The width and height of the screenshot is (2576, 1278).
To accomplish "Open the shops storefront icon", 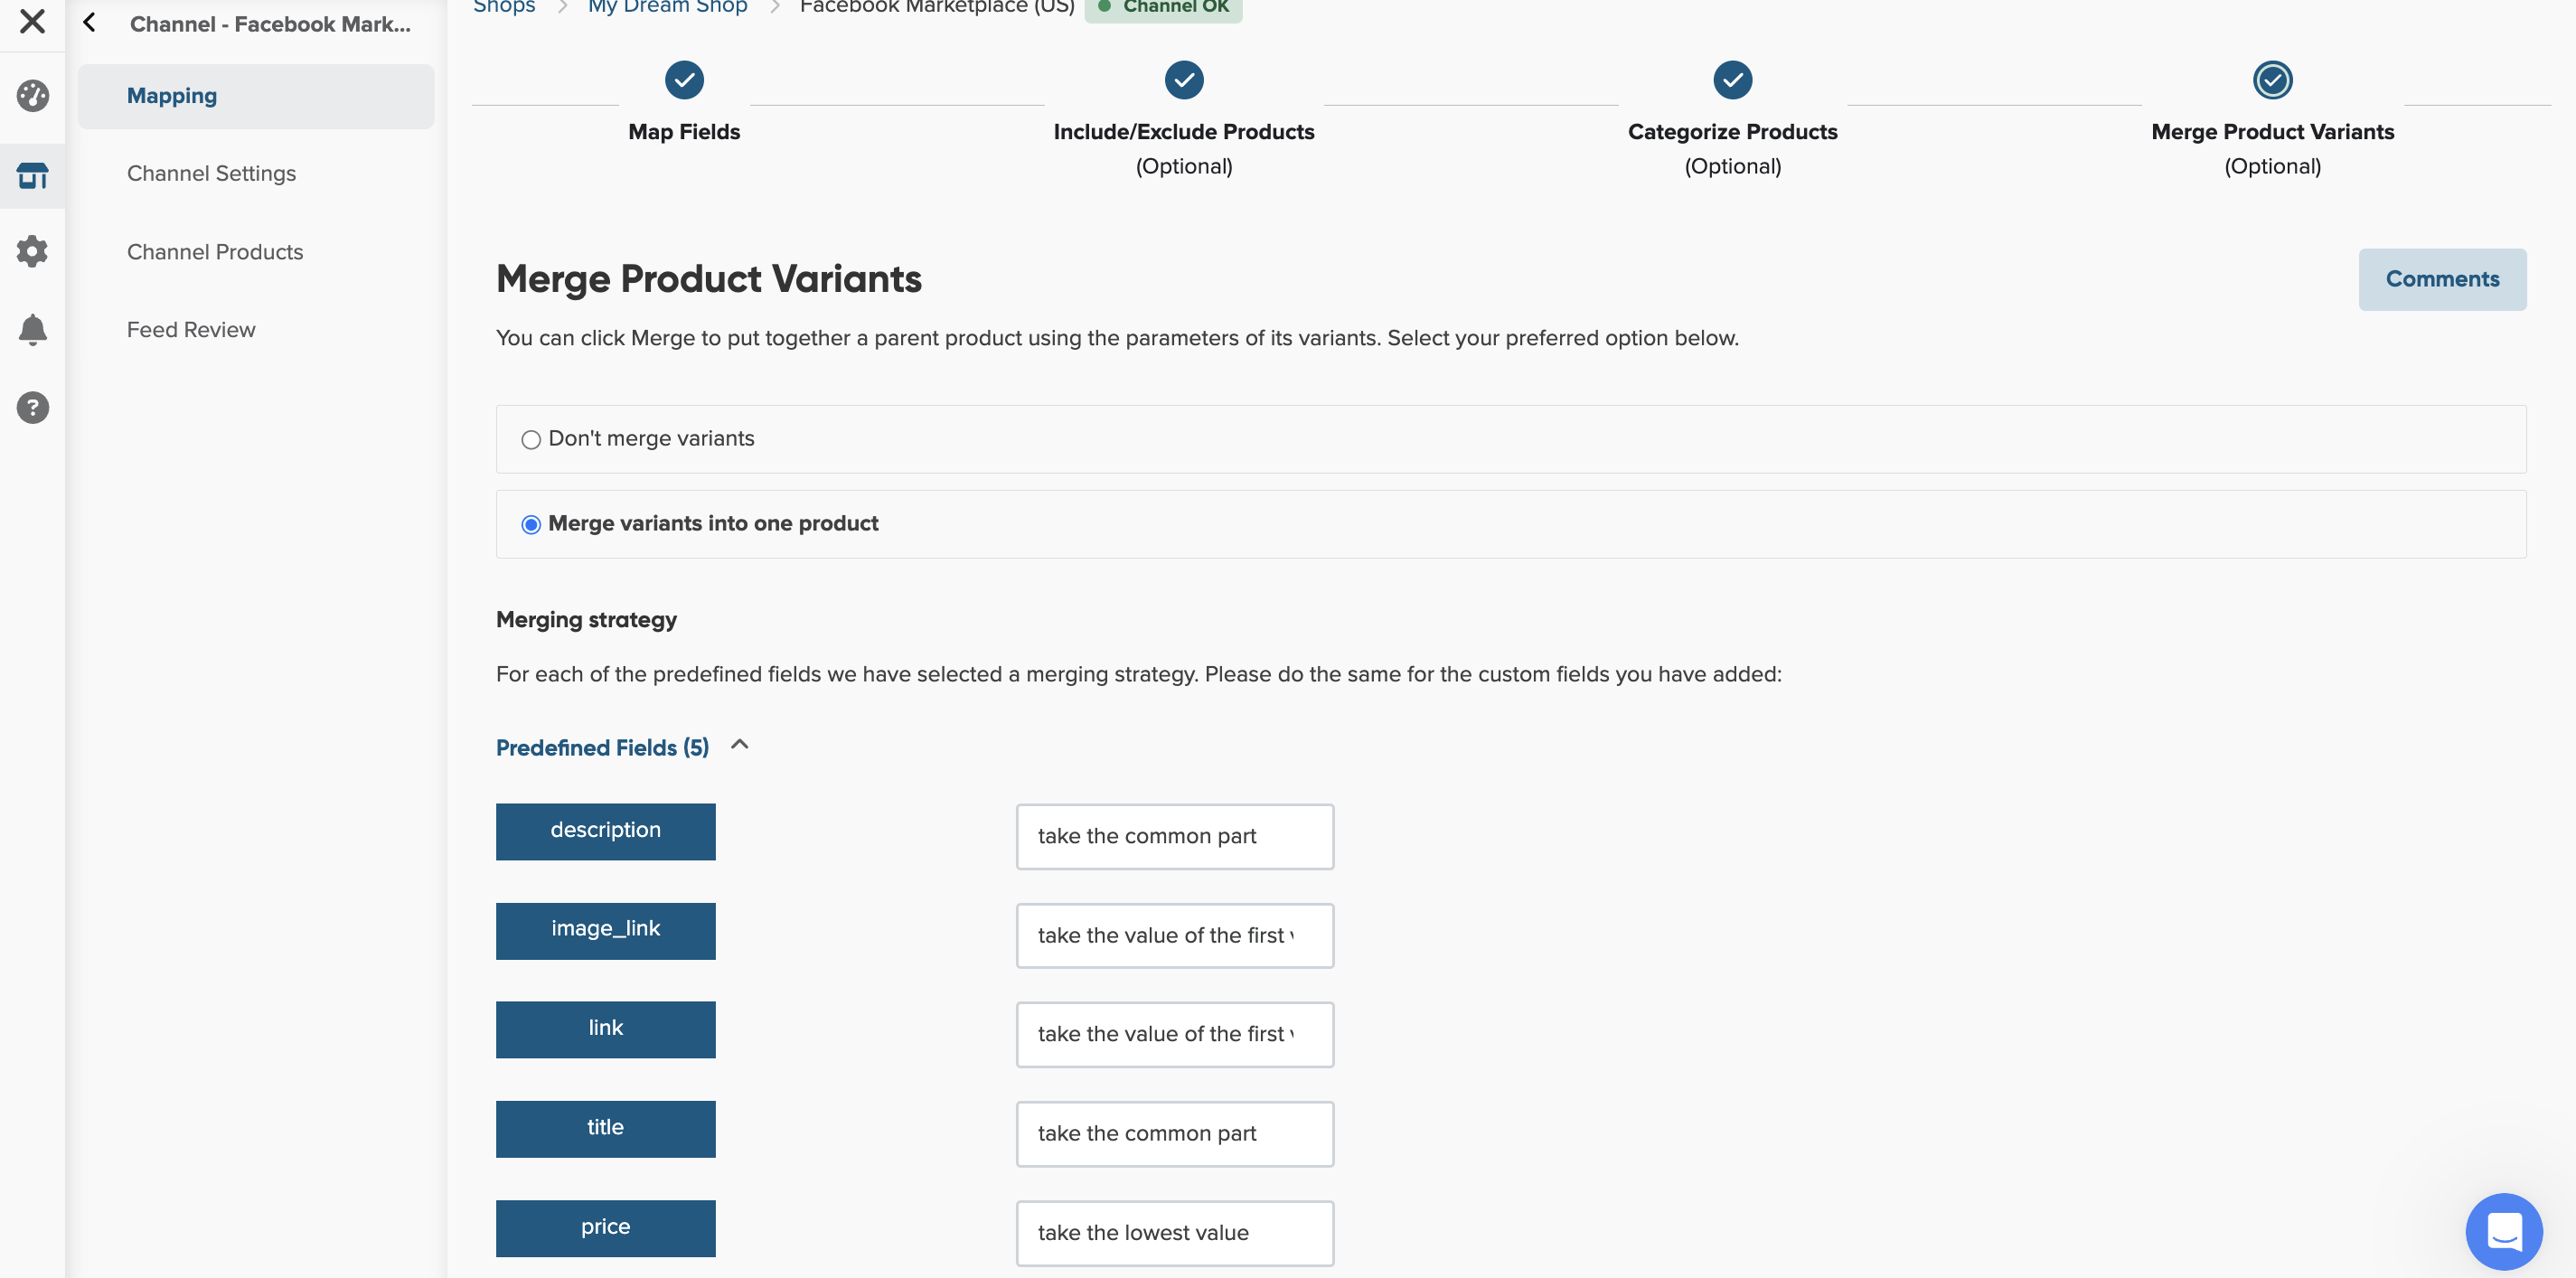I will (32, 175).
